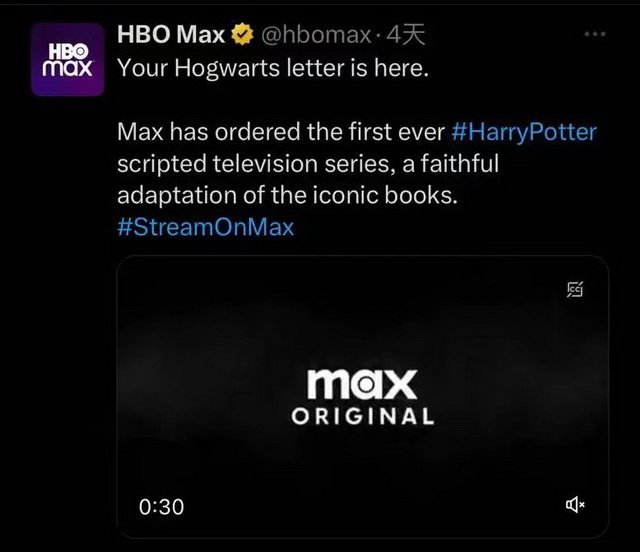Open the HBO Max profile avatar

click(68, 60)
